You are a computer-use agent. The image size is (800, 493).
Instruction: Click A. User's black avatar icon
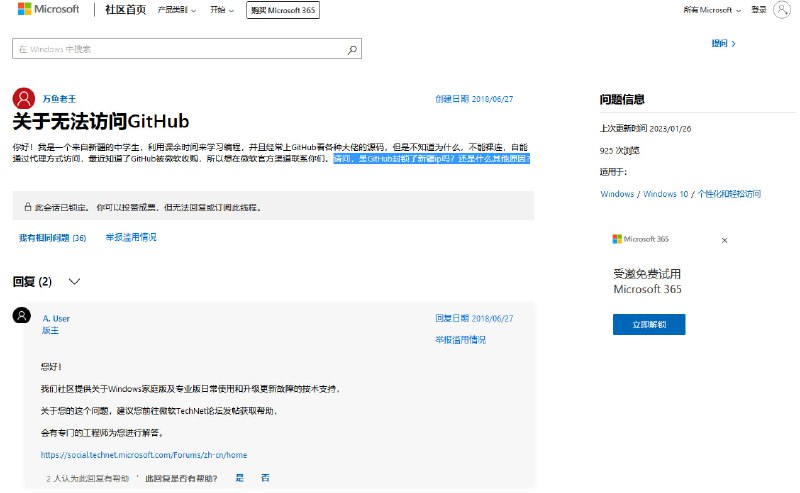coord(21,316)
